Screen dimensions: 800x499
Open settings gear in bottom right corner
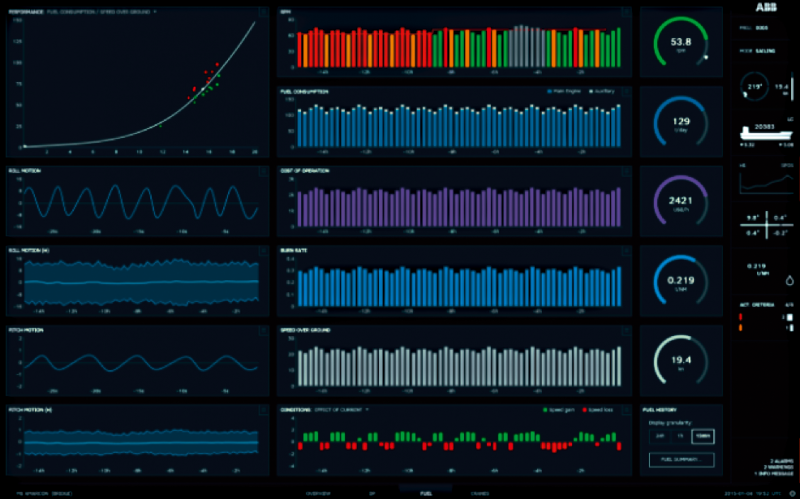791,492
